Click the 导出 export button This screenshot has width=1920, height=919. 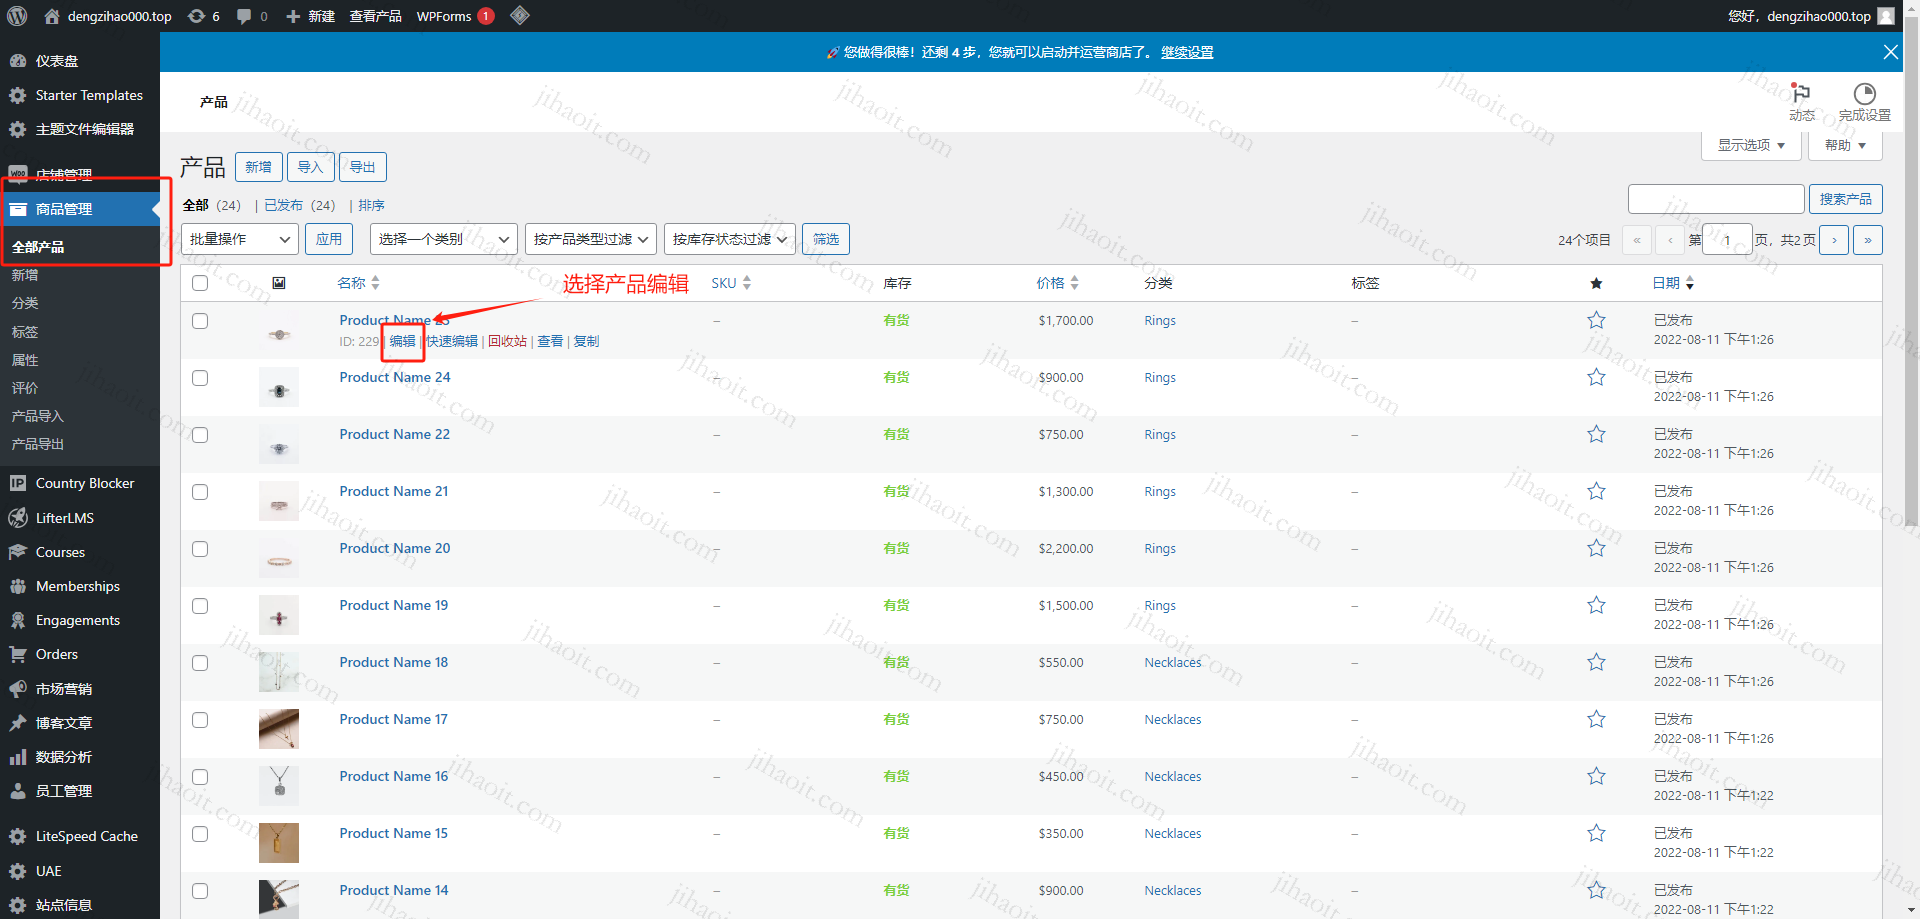[x=362, y=167]
